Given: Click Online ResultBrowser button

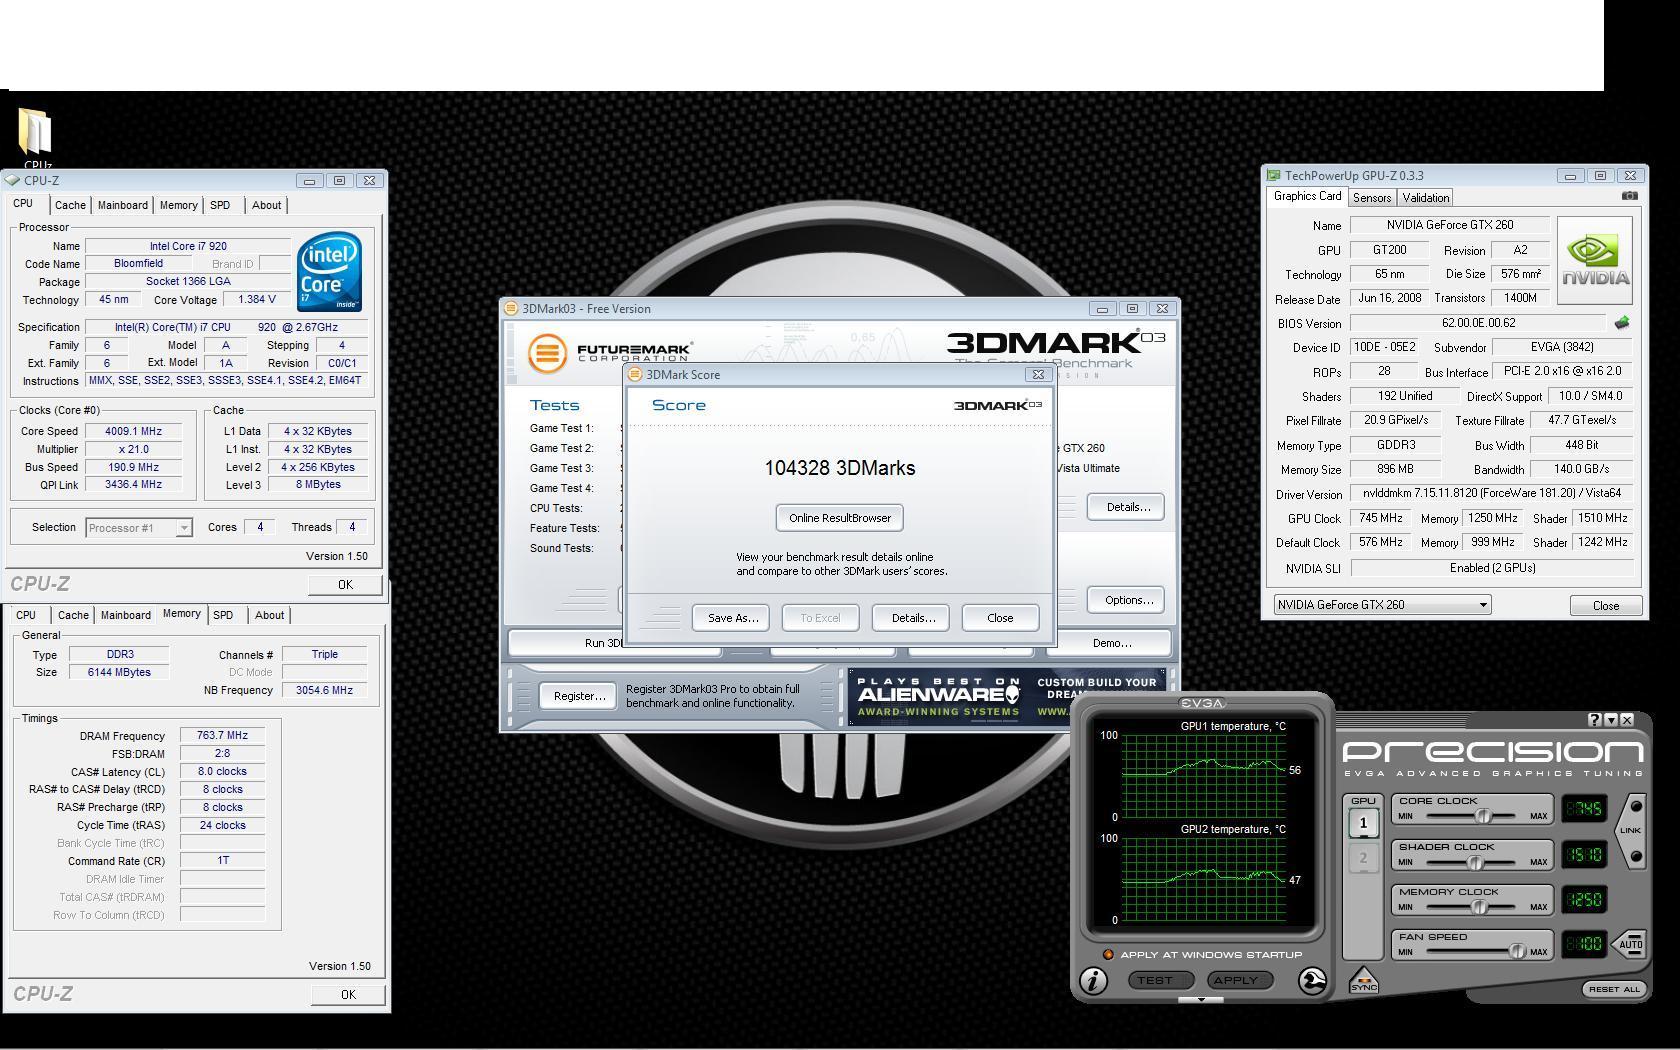Looking at the screenshot, I should (840, 518).
